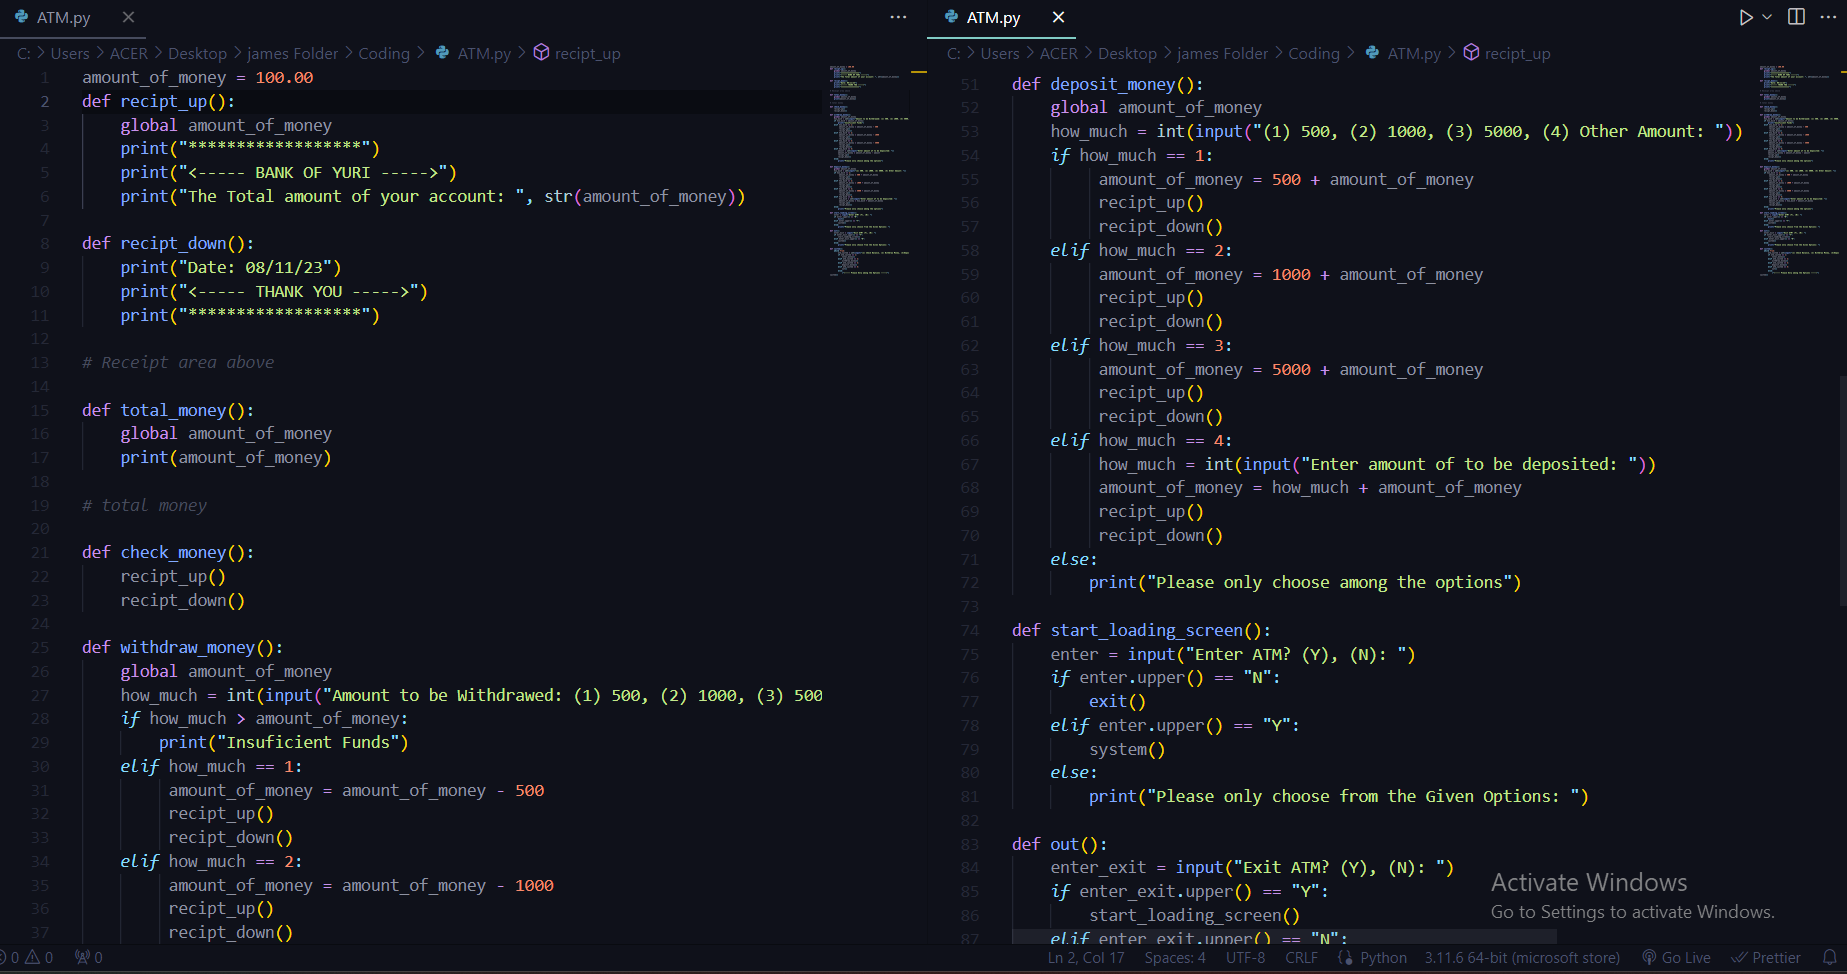Open warnings count in status bar
This screenshot has height=974, width=1847.
[x=41, y=958]
